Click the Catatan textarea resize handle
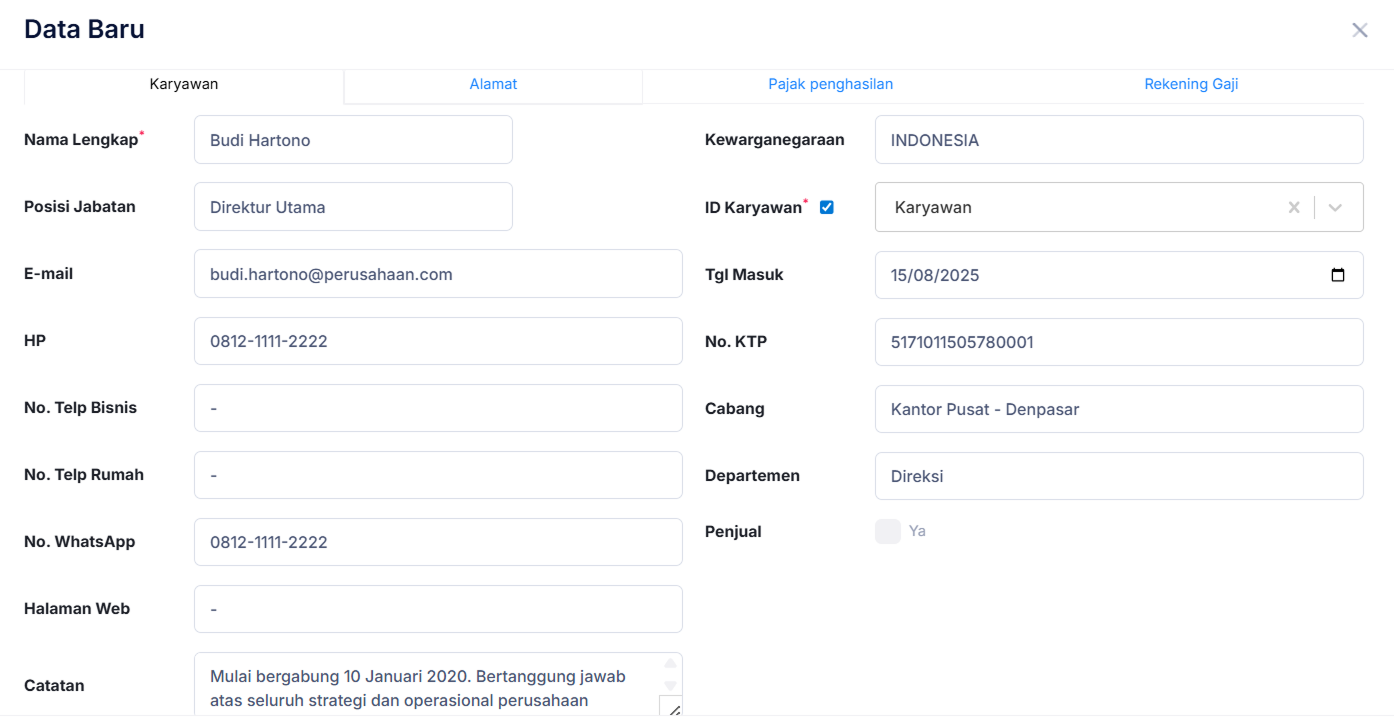This screenshot has width=1394, height=726. pyautogui.click(x=673, y=709)
